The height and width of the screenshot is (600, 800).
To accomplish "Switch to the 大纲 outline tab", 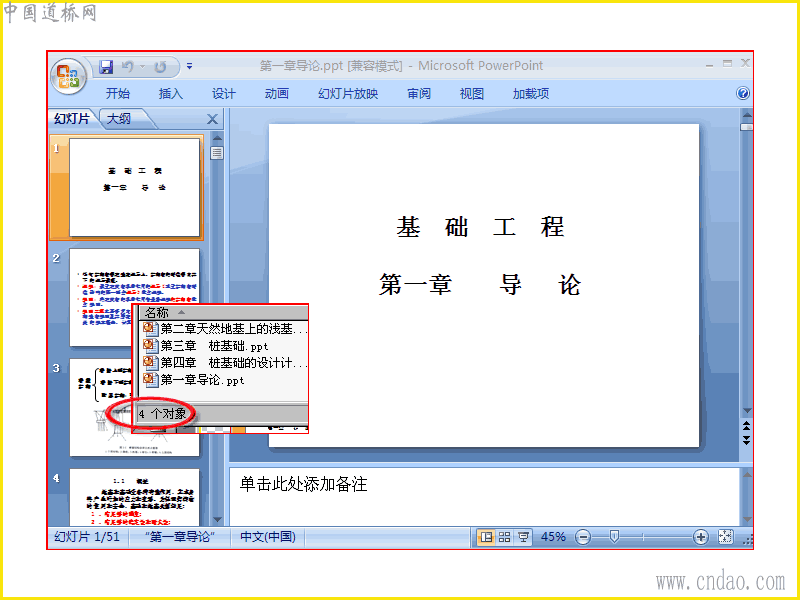I will [119, 119].
